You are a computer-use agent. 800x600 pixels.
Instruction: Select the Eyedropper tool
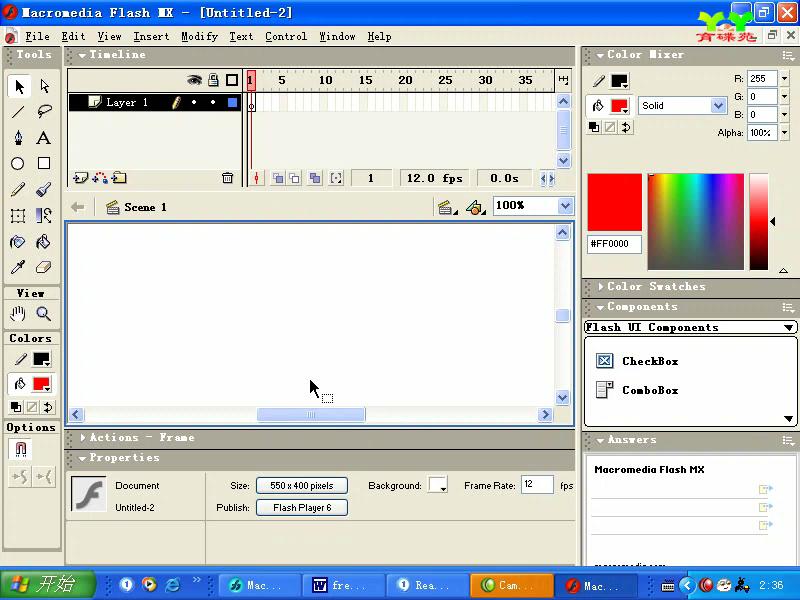click(x=18, y=267)
